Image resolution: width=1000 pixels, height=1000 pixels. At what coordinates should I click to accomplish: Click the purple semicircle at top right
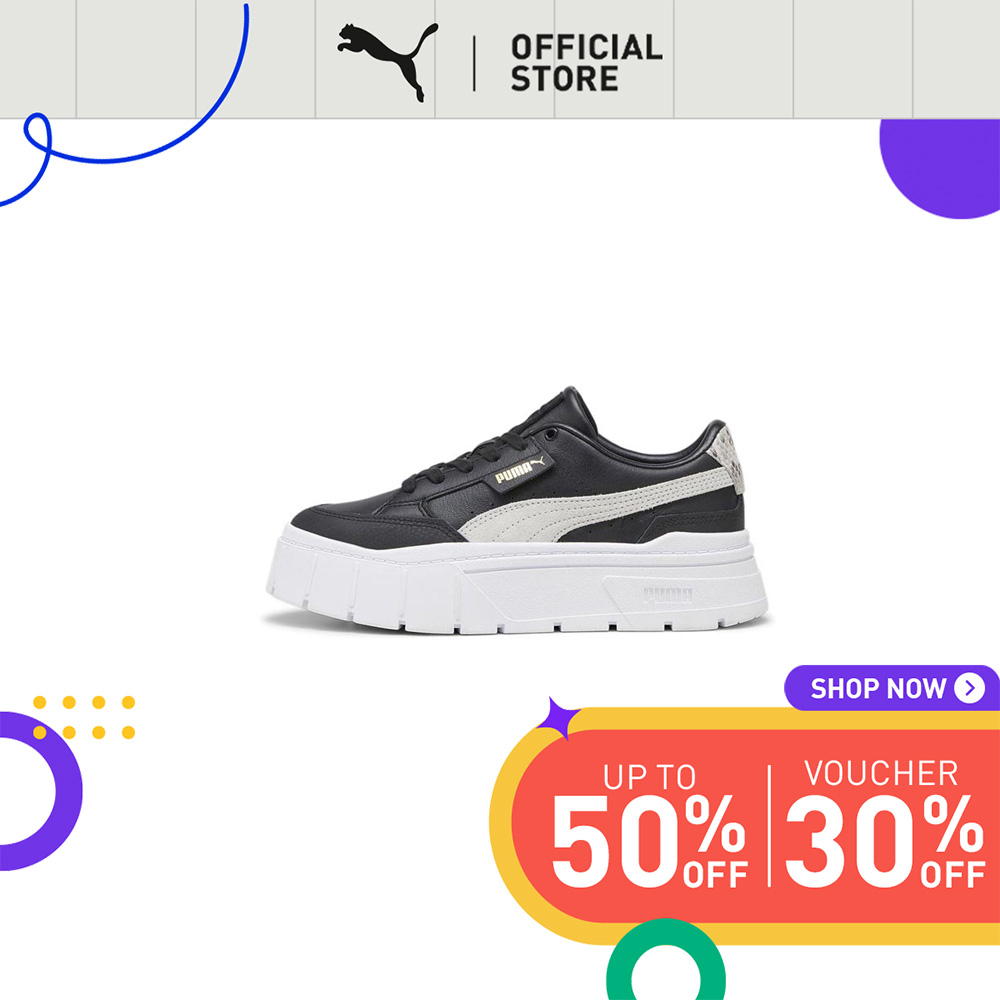coord(941,168)
